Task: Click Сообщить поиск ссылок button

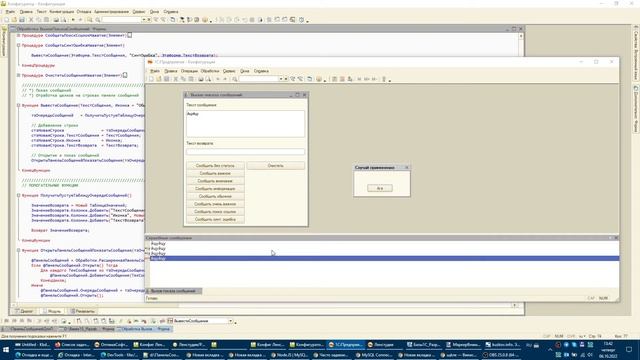Action: click(215, 212)
